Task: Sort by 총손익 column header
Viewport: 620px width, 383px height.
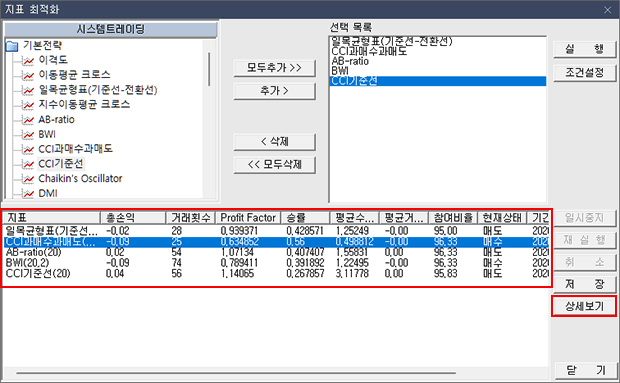Action: point(132,218)
